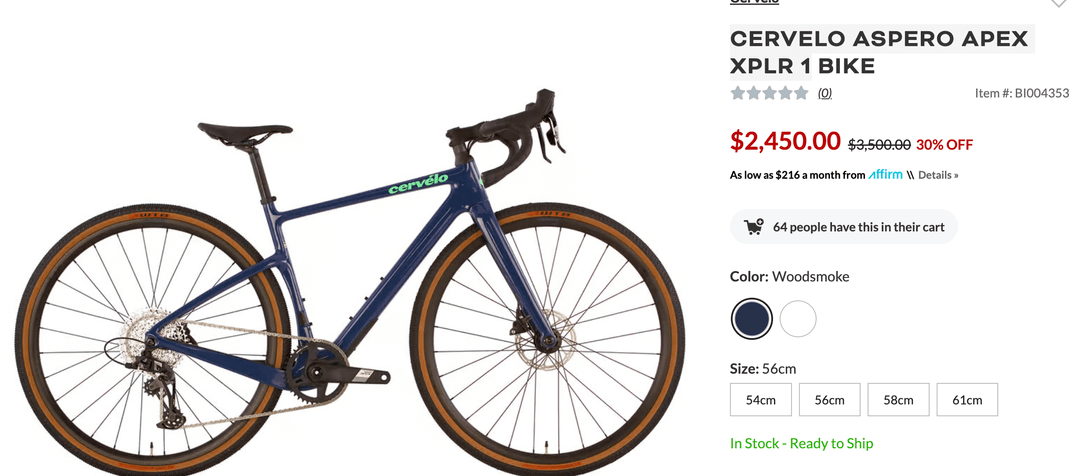
Task: Choose the 58cm size option
Action: 898,400
